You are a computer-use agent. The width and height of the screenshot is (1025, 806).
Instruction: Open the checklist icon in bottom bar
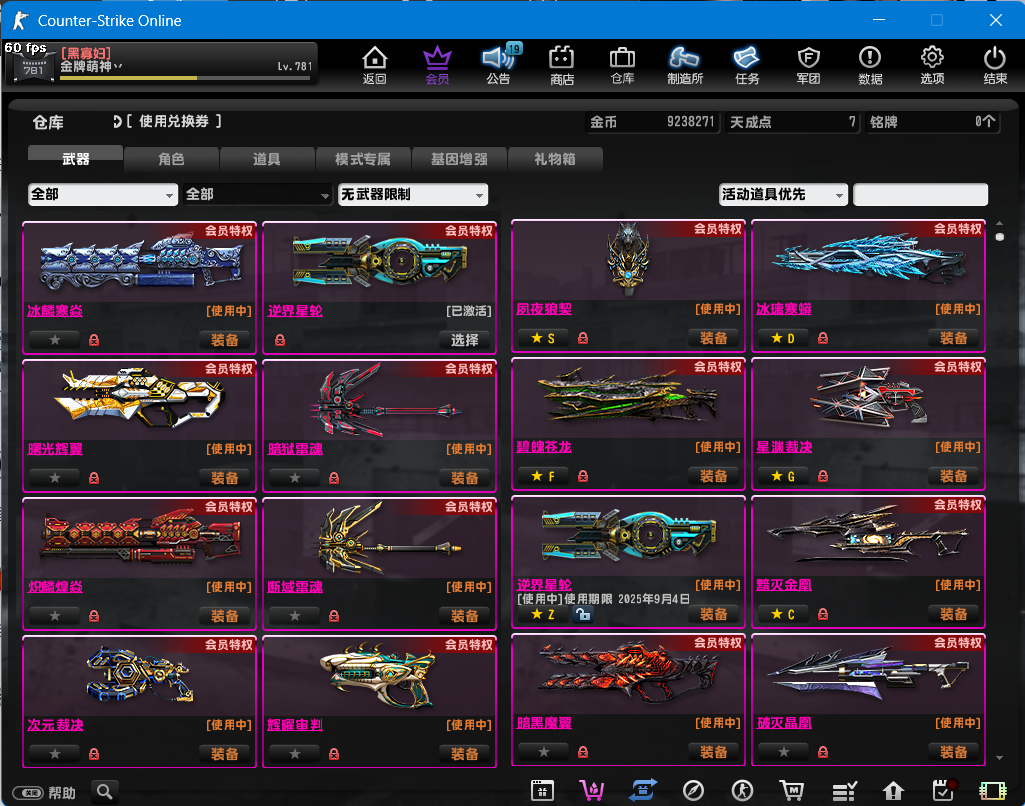(844, 791)
